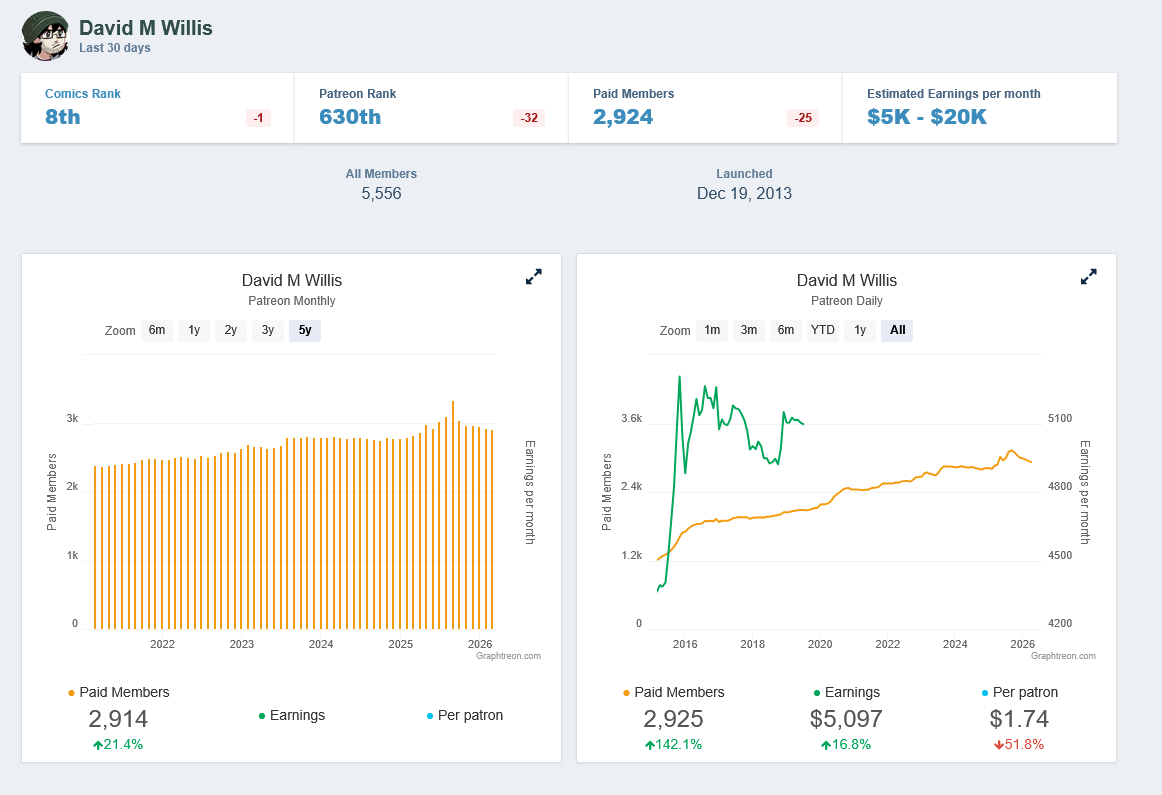Select 5y zoom on monthly chart
1162x795 pixels.
[x=305, y=330]
